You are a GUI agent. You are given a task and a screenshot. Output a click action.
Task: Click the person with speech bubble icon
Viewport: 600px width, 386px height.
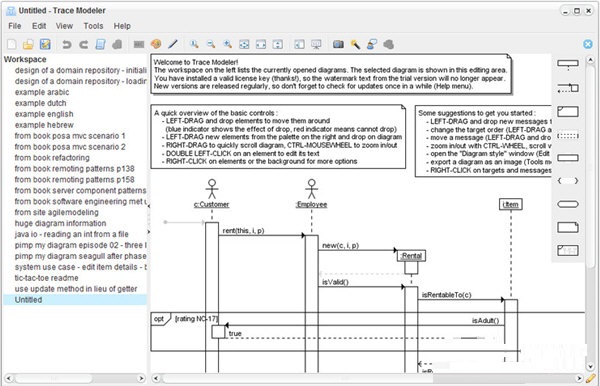[372, 44]
